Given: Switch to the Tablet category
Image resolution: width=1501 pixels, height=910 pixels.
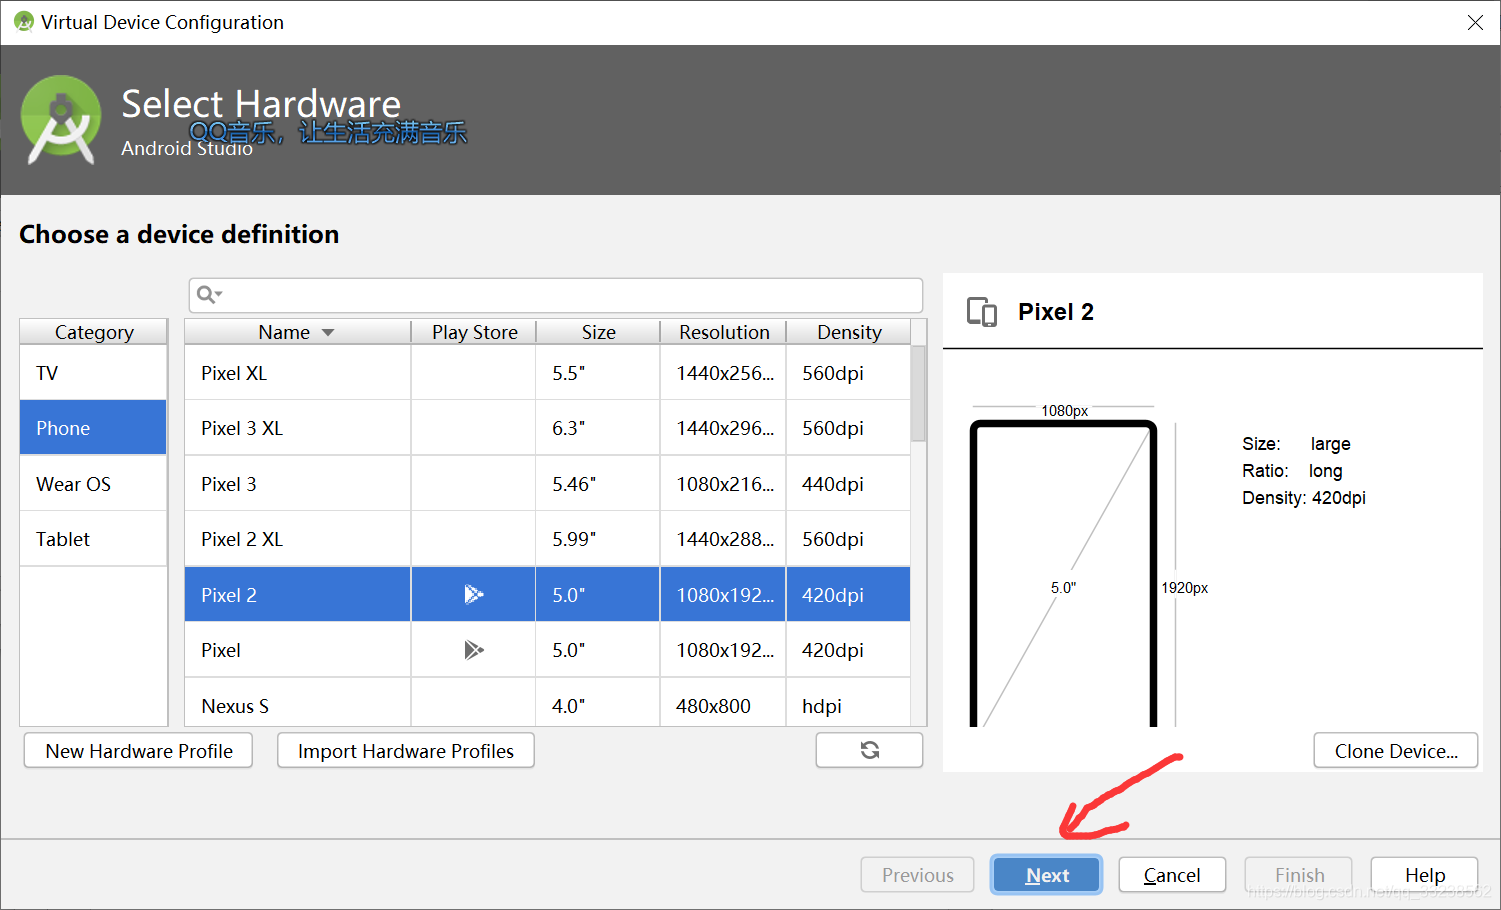Looking at the screenshot, I should [x=93, y=539].
